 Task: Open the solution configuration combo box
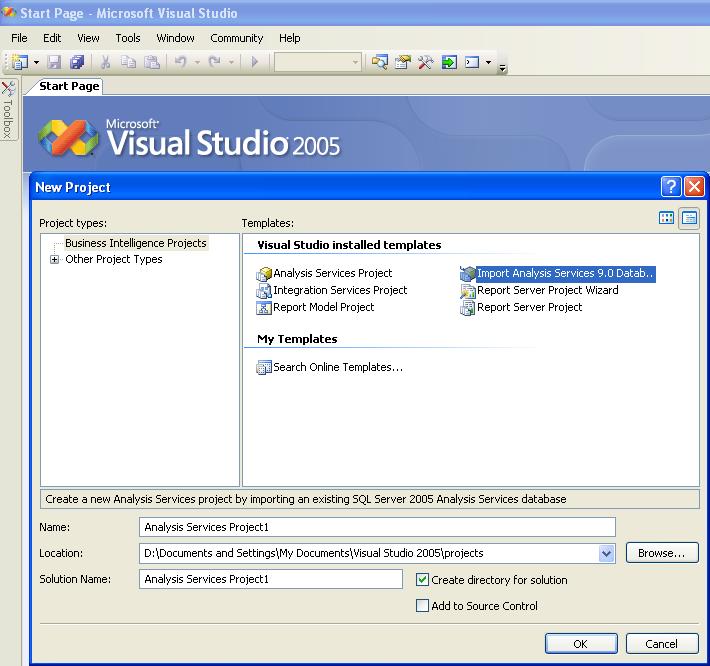click(x=317, y=62)
